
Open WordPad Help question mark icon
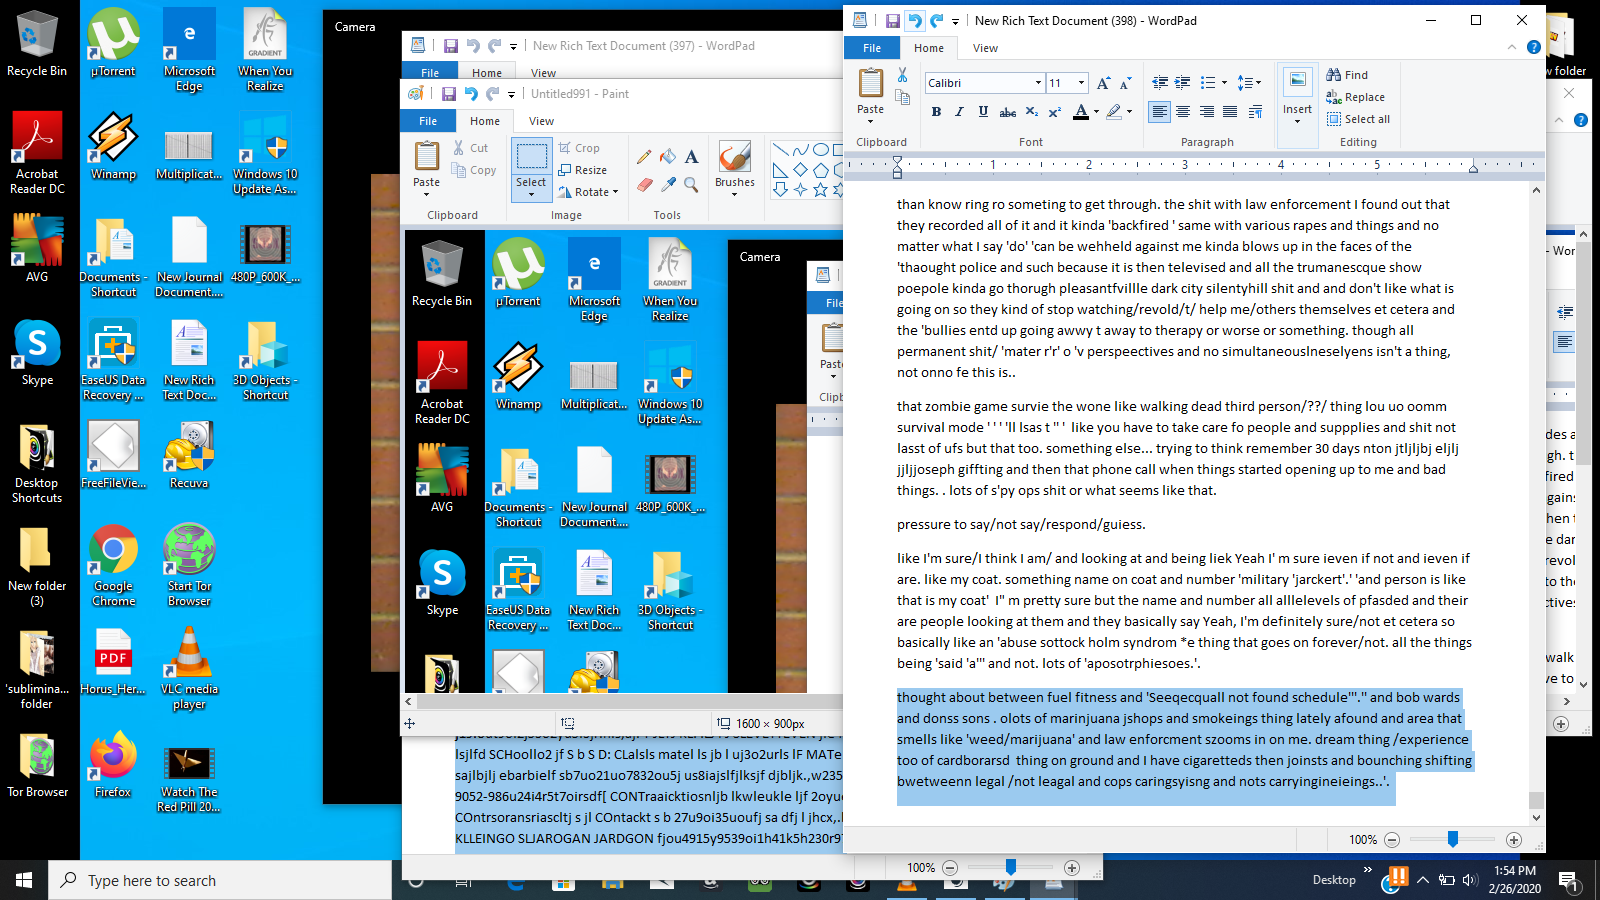(1534, 47)
